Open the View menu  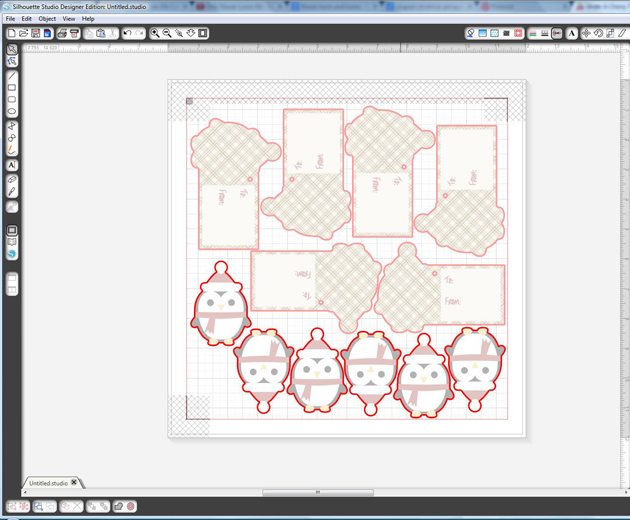click(x=69, y=18)
